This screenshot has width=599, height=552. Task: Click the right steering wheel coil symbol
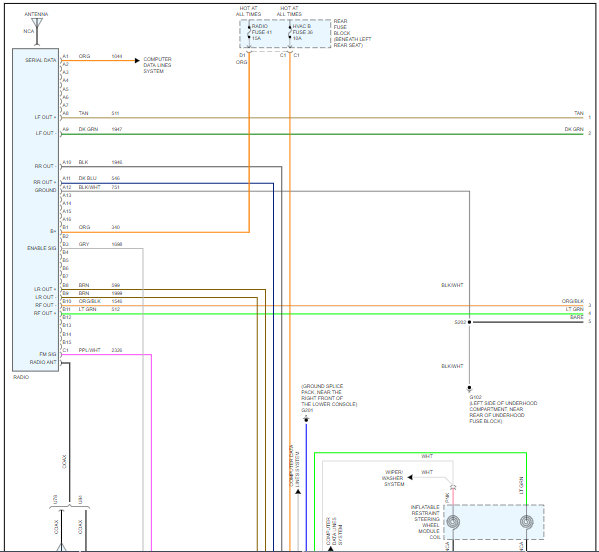[x=527, y=522]
